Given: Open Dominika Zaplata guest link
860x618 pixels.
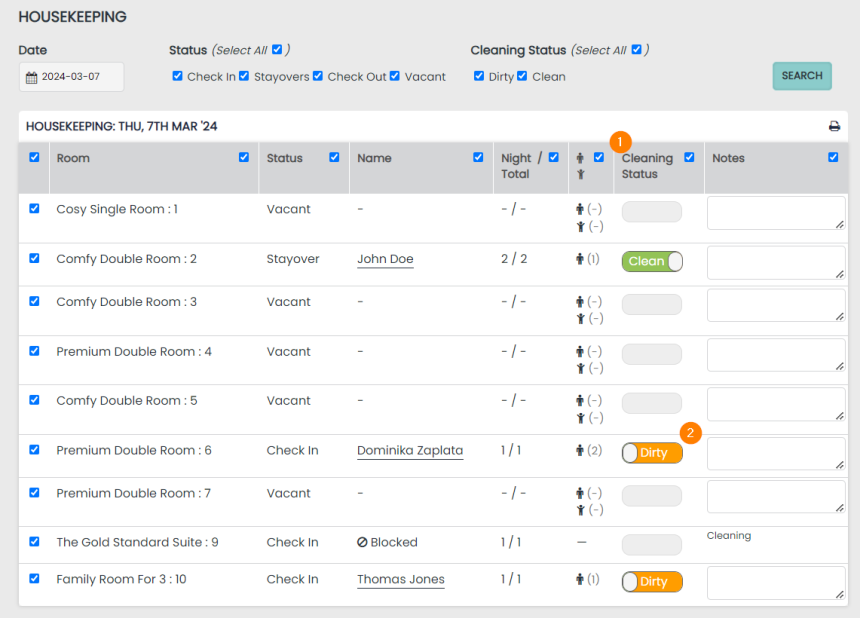Looking at the screenshot, I should click(410, 451).
